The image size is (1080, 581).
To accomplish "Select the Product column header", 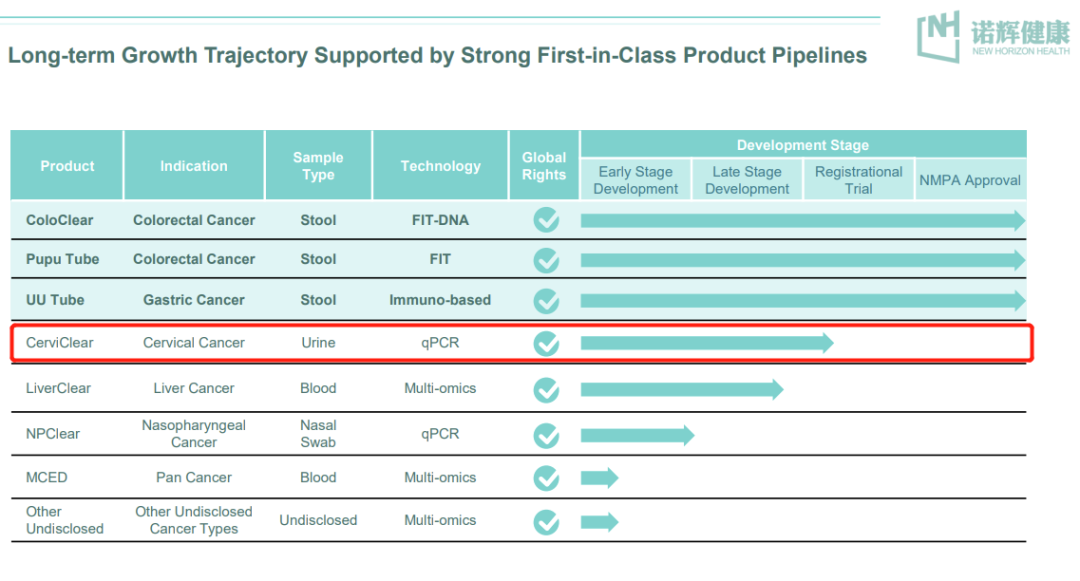I will pos(67,166).
